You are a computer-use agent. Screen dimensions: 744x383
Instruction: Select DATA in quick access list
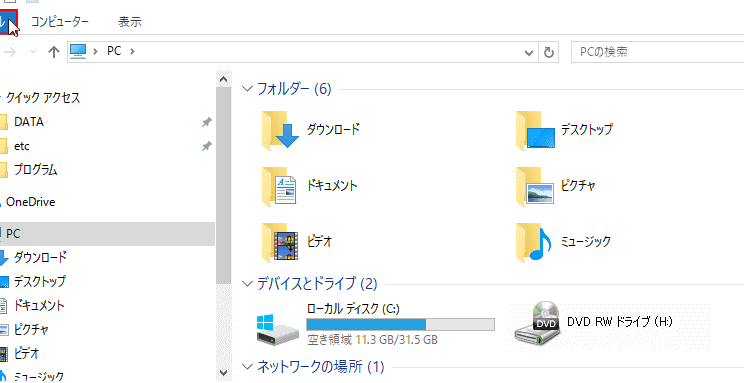tap(29, 122)
